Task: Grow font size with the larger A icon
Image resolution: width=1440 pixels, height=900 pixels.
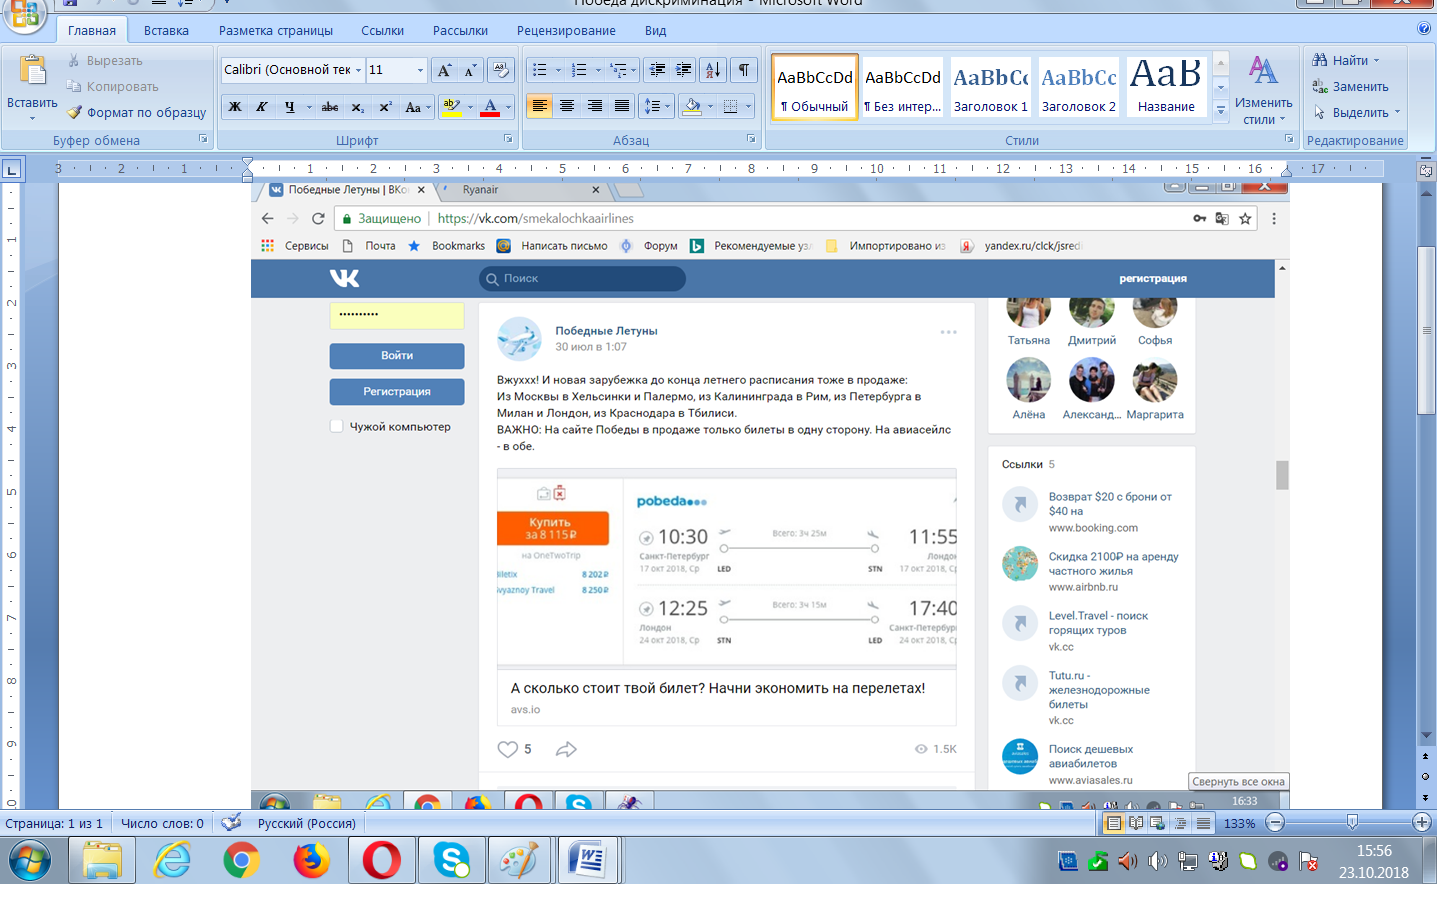Action: coord(444,70)
